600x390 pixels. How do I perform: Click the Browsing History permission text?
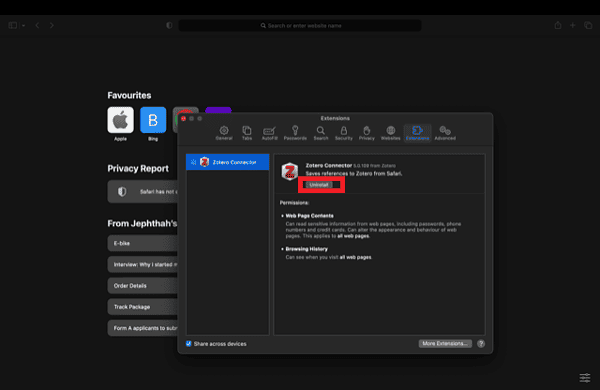tap(307, 249)
